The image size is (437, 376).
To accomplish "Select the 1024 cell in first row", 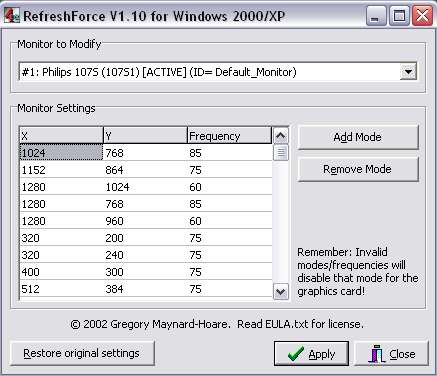I will tap(61, 153).
